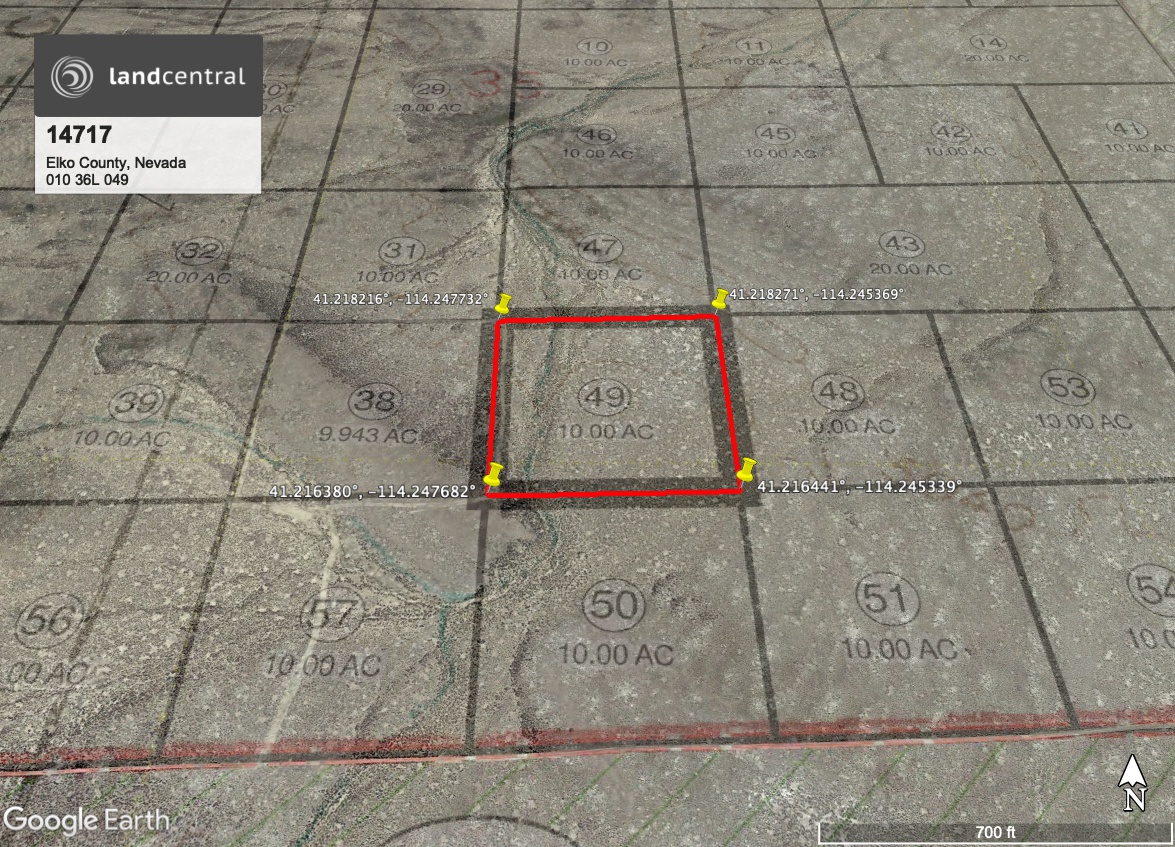1175x847 pixels.
Task: Click the northeast yellow pushpin marker
Action: click(720, 298)
